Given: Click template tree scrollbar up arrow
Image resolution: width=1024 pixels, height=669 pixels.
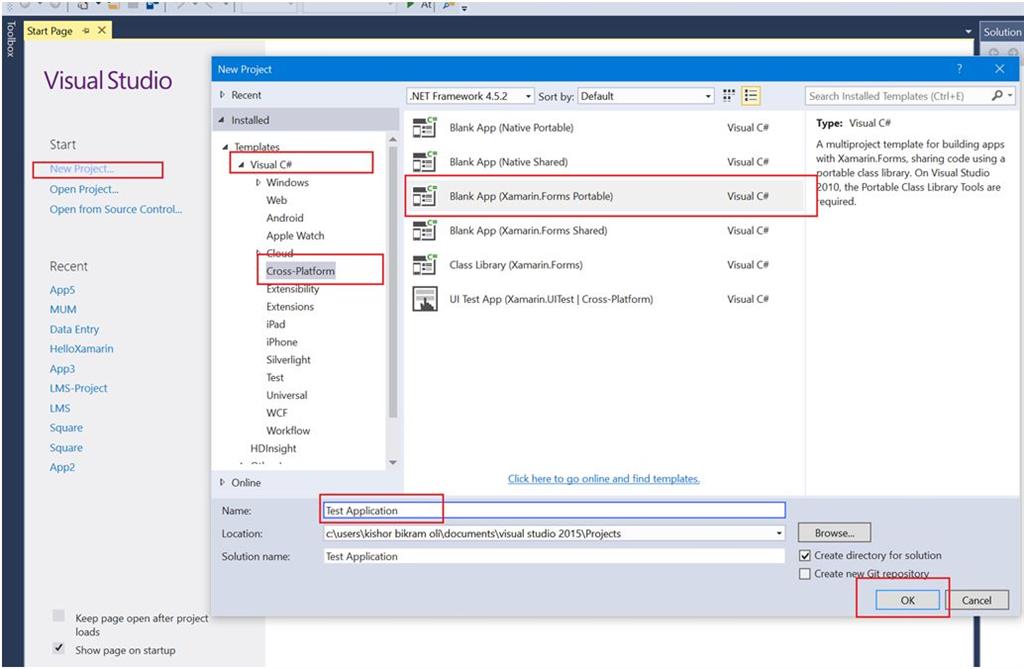Looking at the screenshot, I should (x=392, y=139).
